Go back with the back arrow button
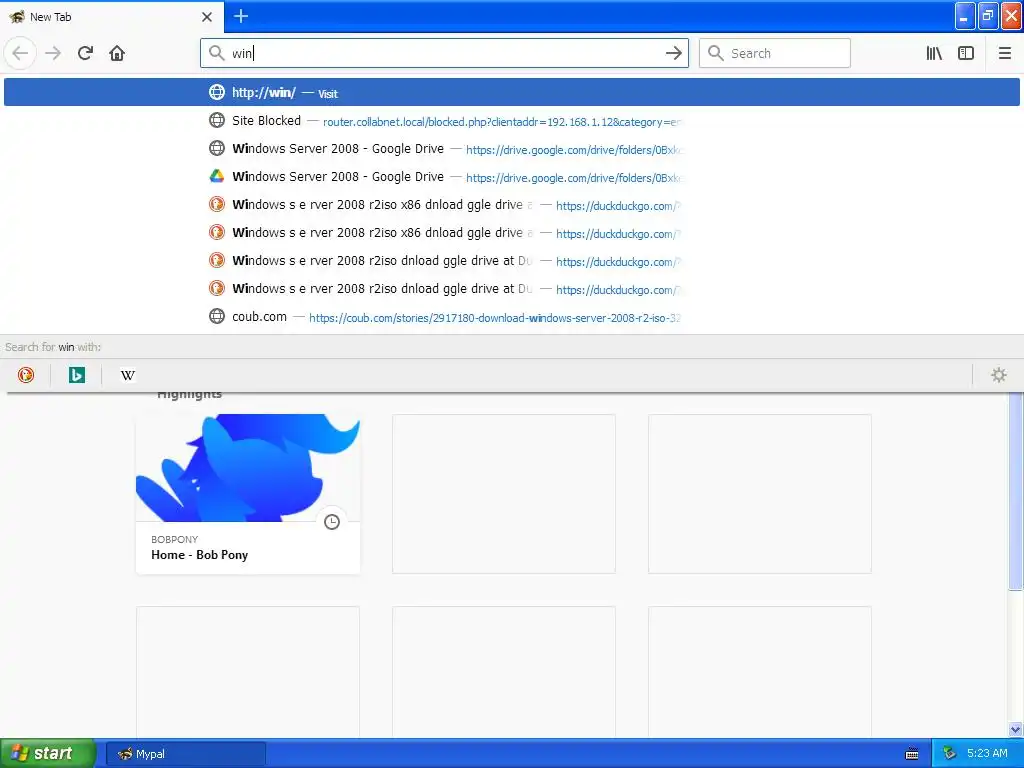 coord(20,53)
